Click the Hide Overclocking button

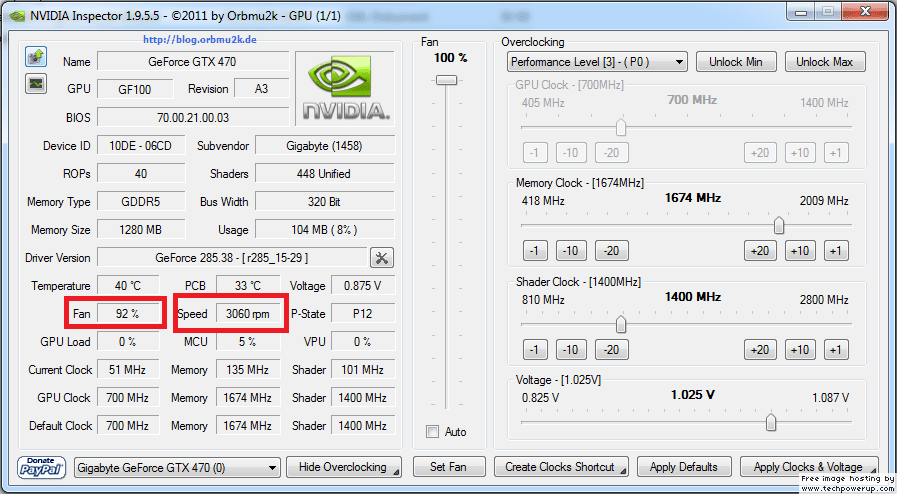[344, 467]
